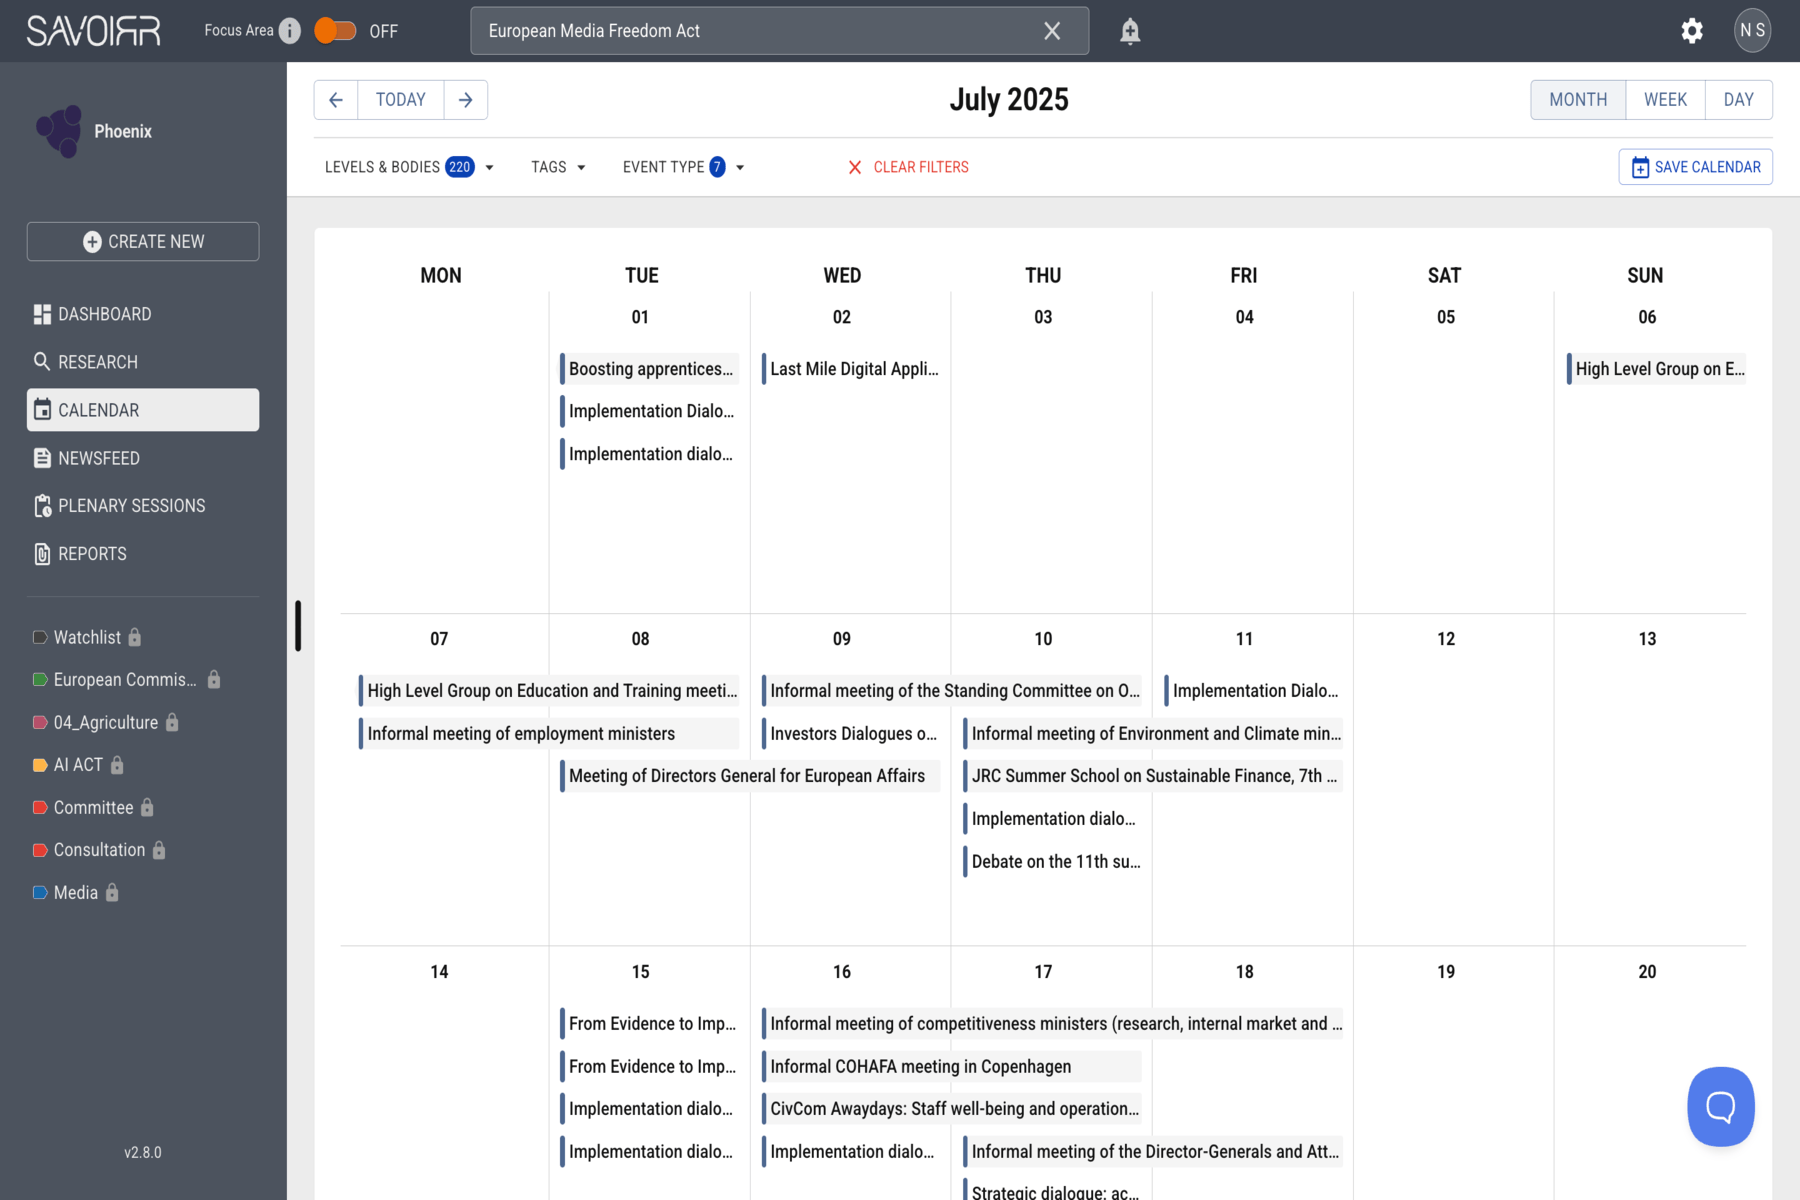Expand the Levels & Bodies filter
This screenshot has height=1200, width=1800.
coord(410,167)
